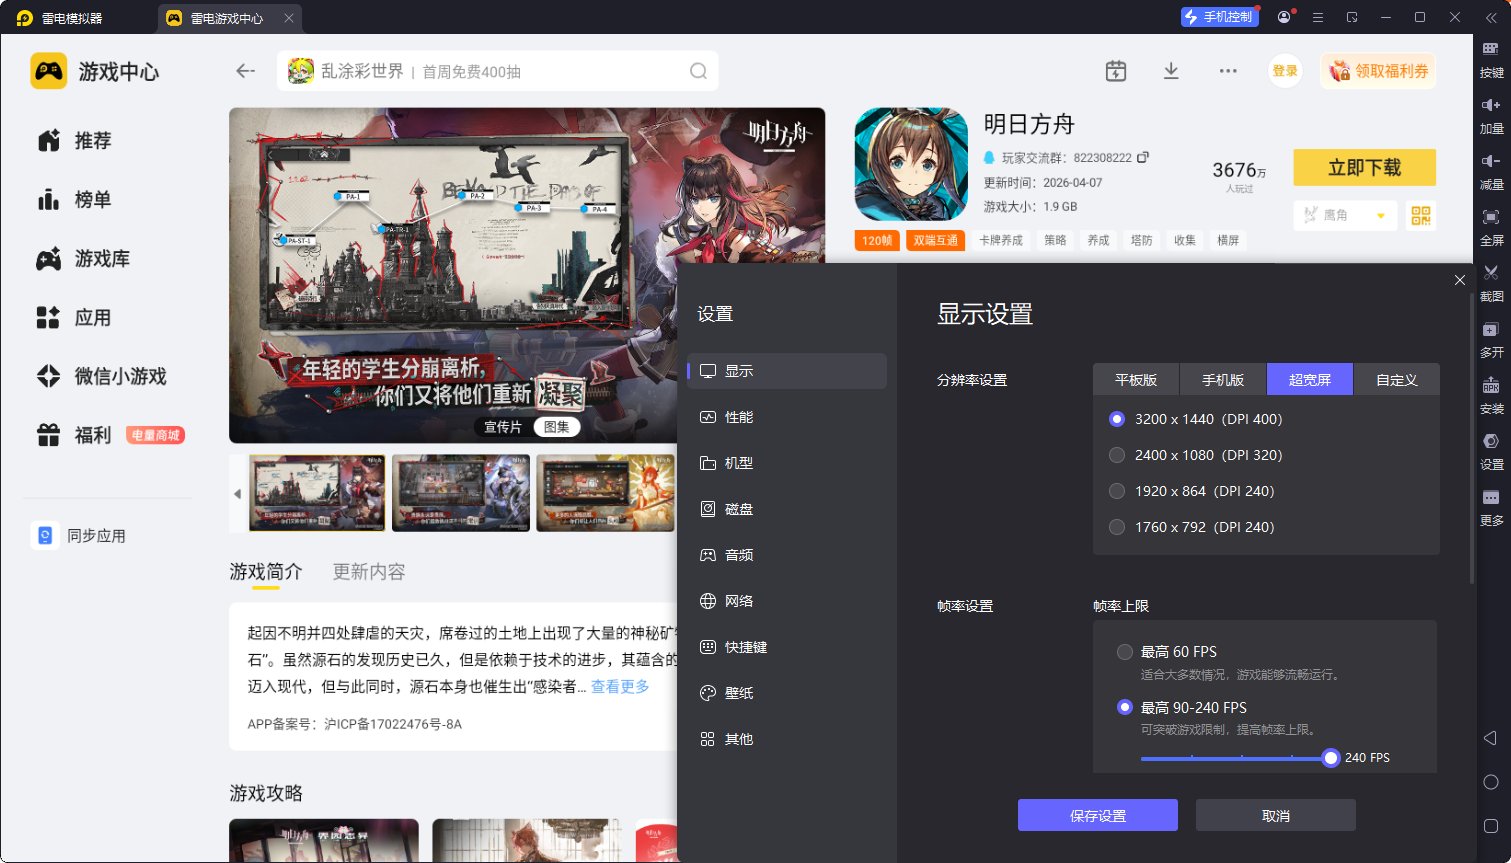Select 3200 x 1440 resolution radio
1511x863 pixels.
(x=1117, y=419)
